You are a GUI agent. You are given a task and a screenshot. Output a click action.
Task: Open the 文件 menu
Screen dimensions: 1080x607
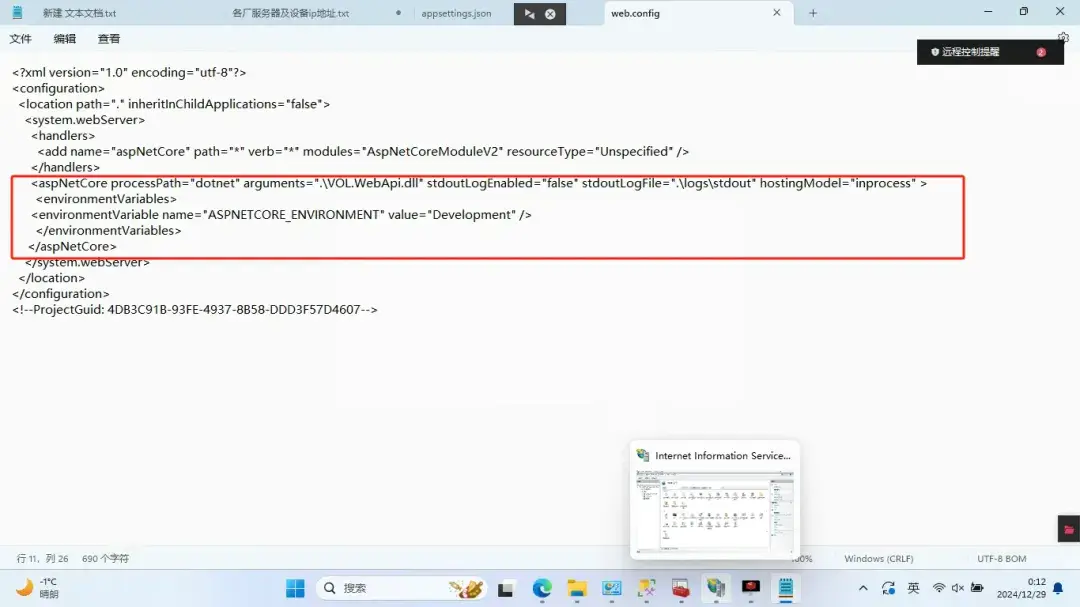(x=21, y=38)
